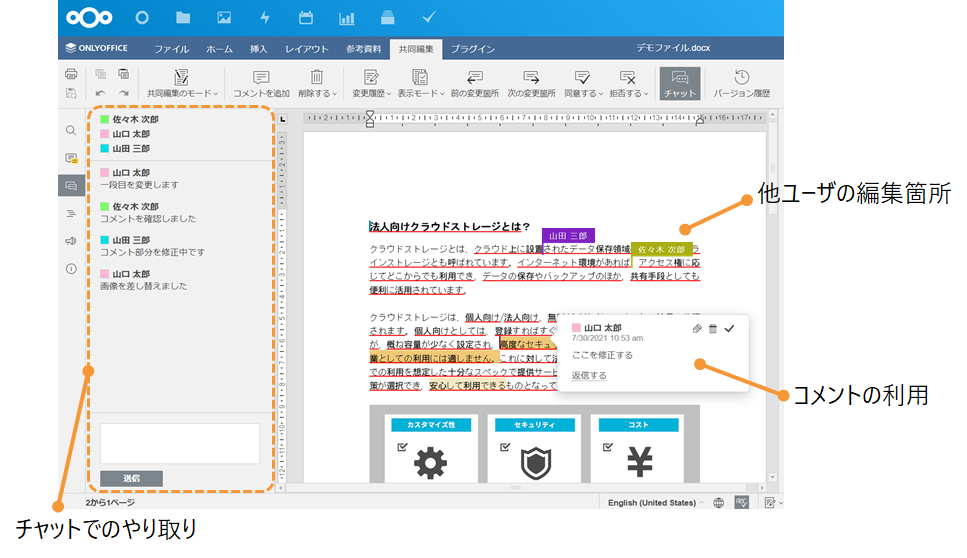The image size is (967, 558).
Task: Toggle spell checking in status bar
Action: pyautogui.click(x=741, y=503)
